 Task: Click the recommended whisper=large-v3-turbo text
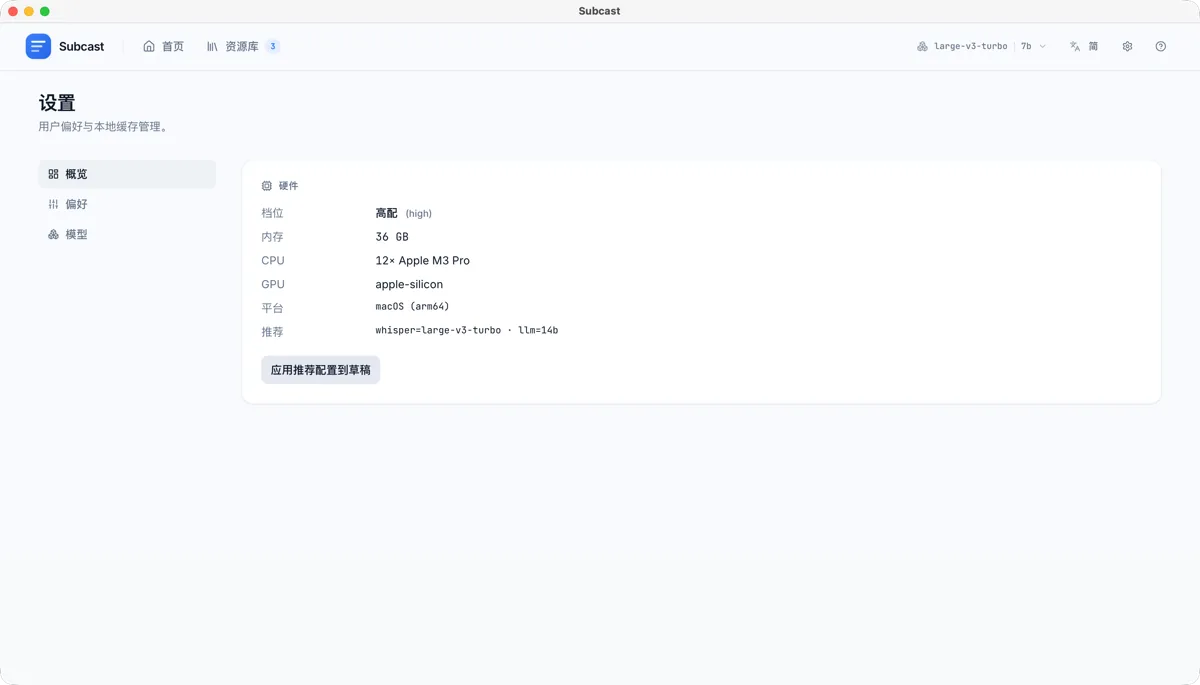coord(438,330)
